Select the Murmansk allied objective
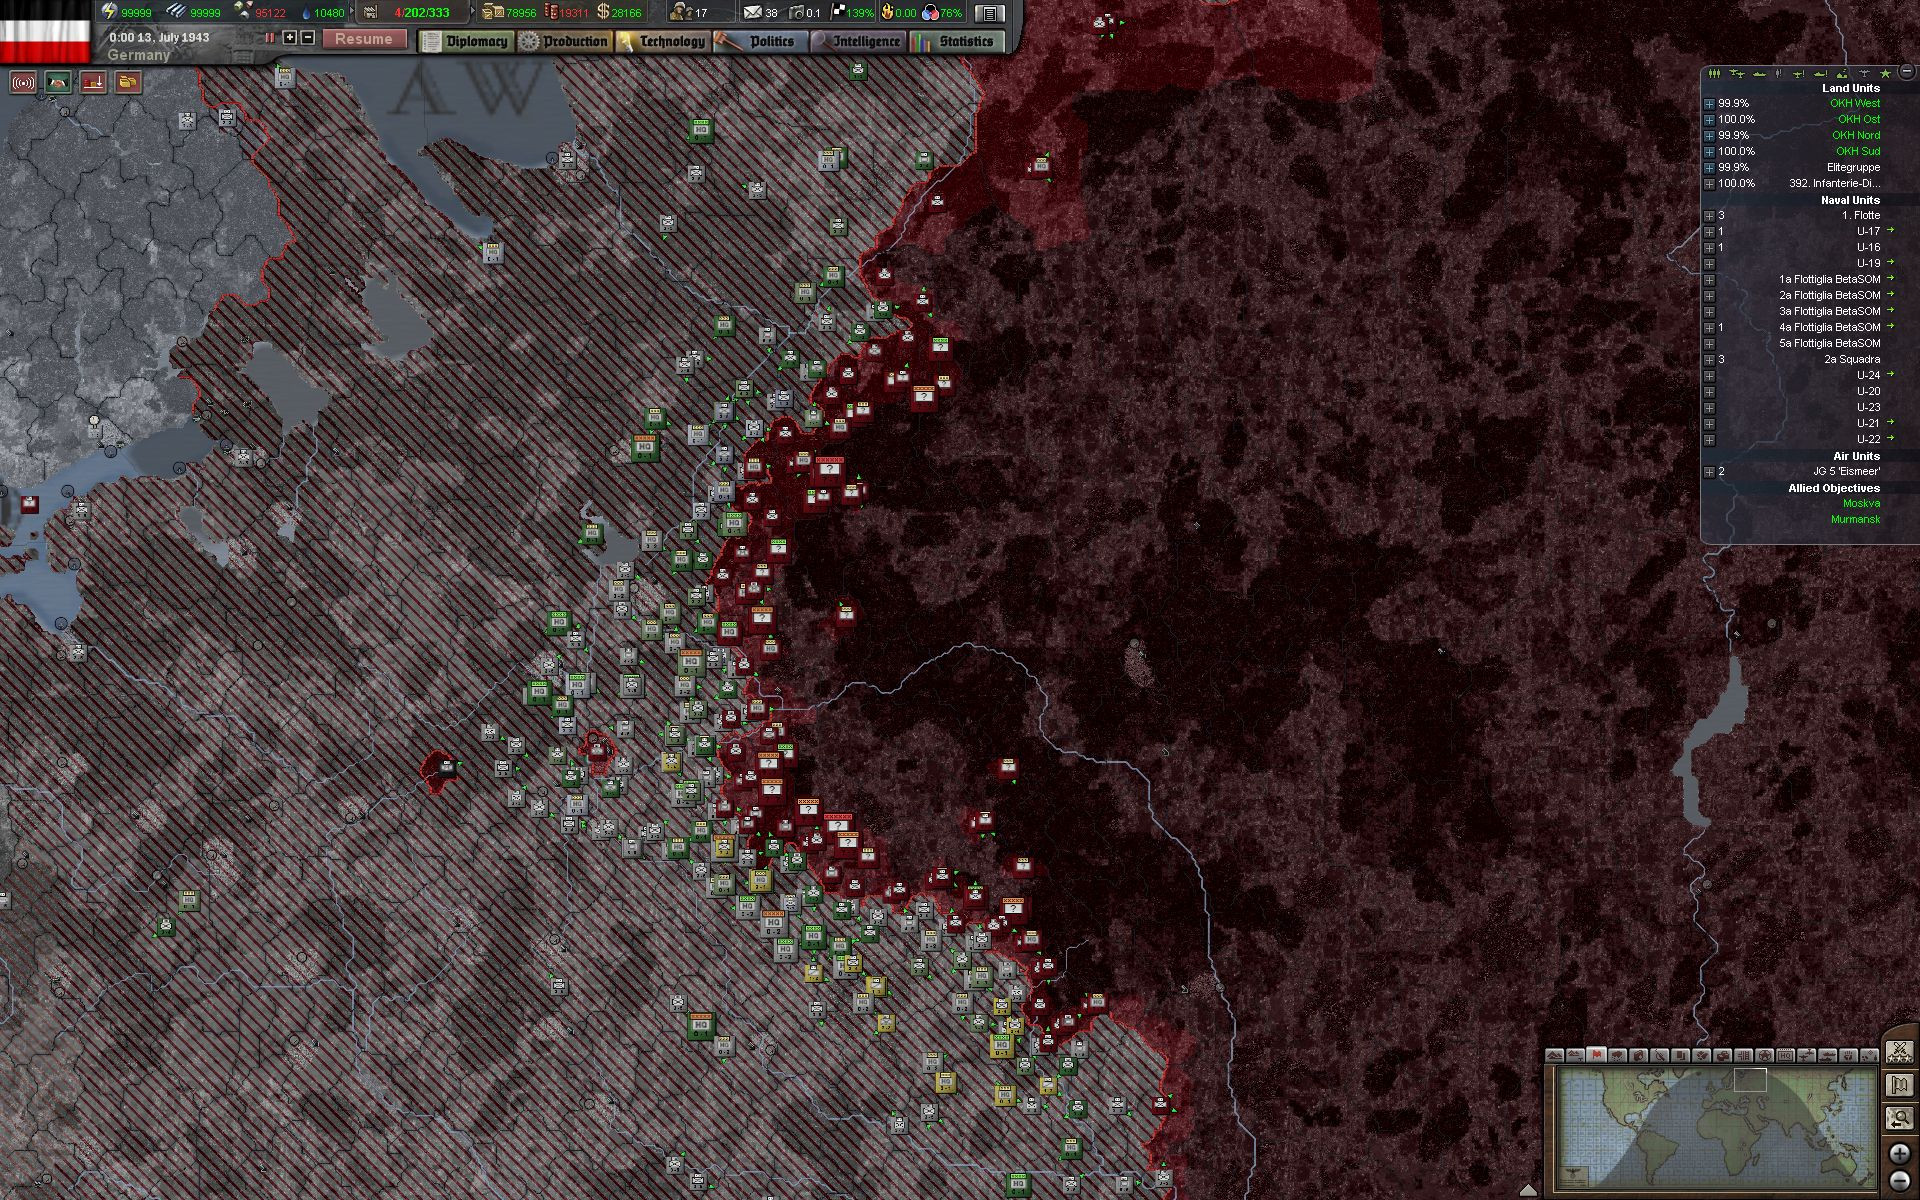The height and width of the screenshot is (1200, 1920). click(x=1855, y=519)
